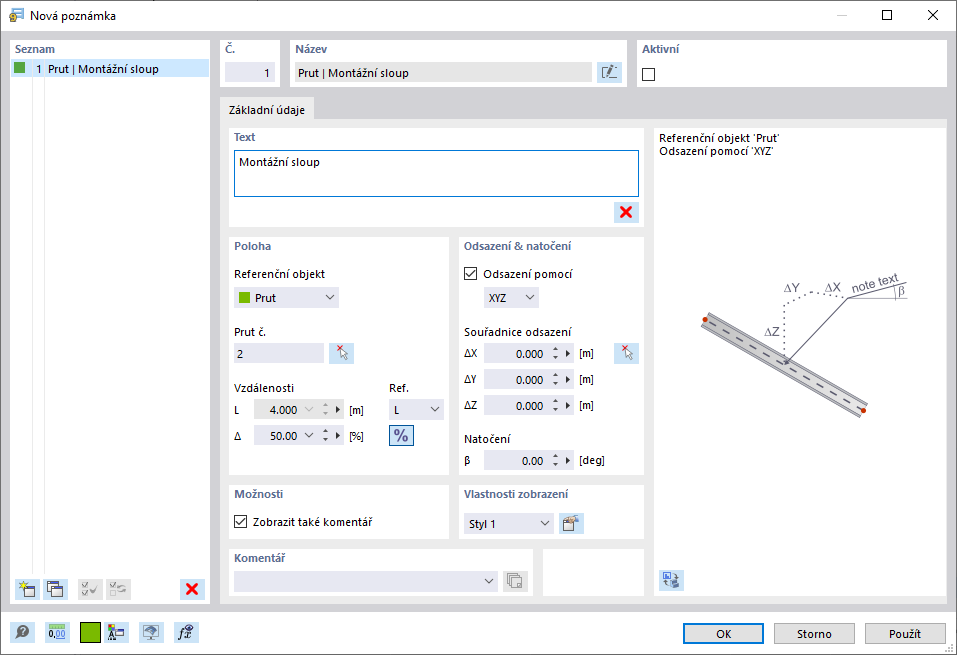The width and height of the screenshot is (957, 655).
Task: Toggle the percent relative distance button
Action: click(400, 435)
